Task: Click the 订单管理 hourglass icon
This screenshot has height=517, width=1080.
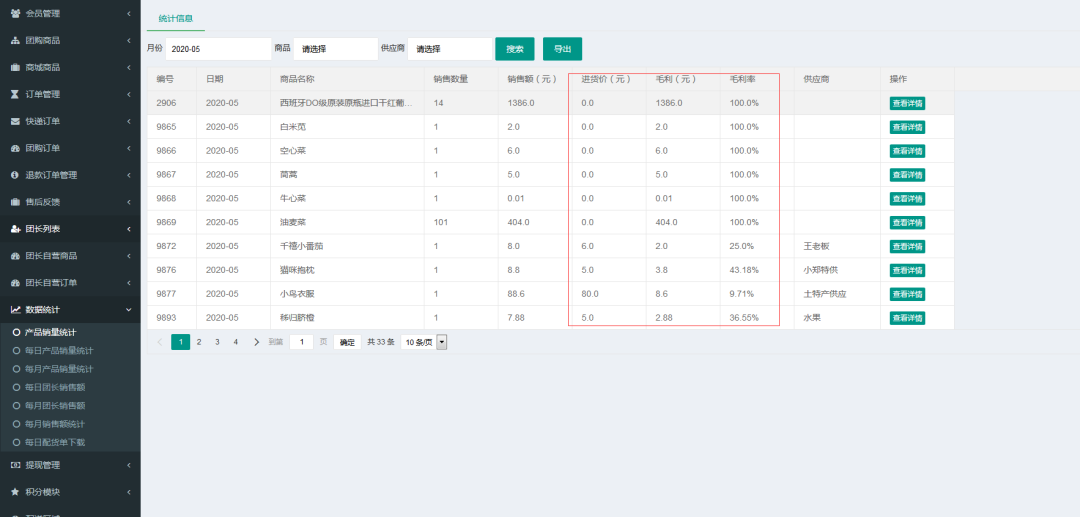Action: [x=15, y=94]
